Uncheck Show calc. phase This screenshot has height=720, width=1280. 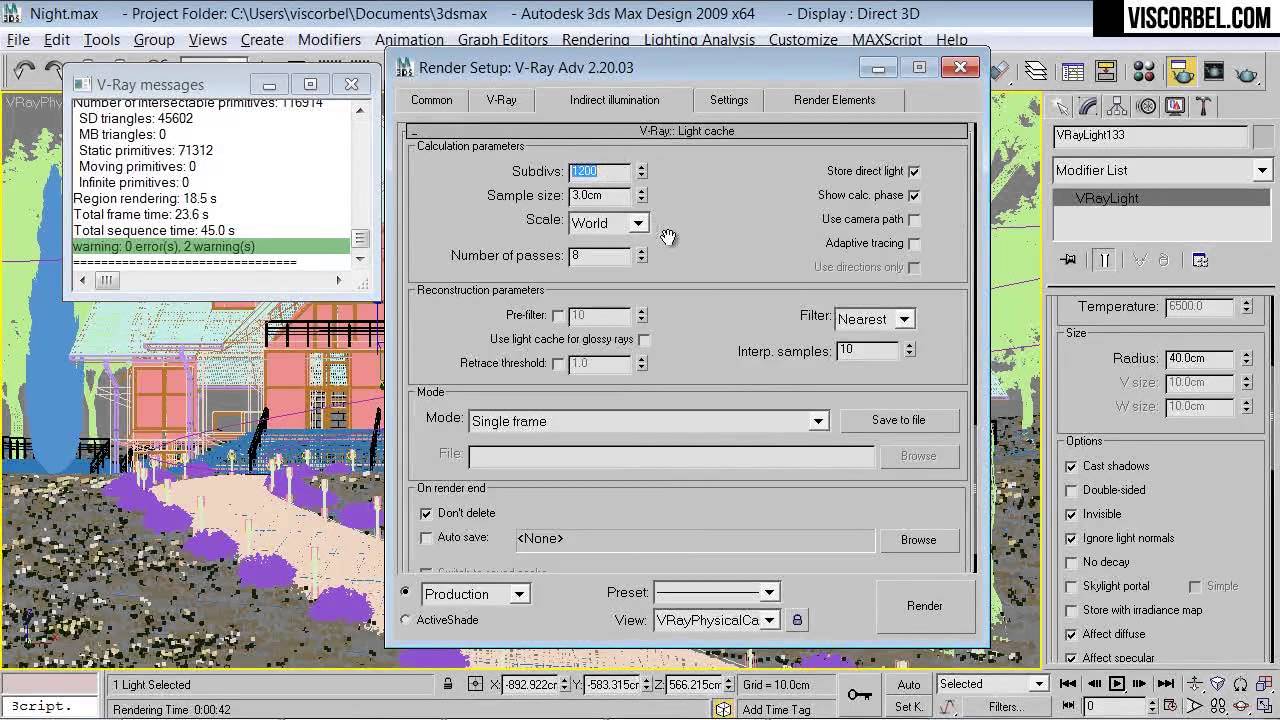coord(914,195)
